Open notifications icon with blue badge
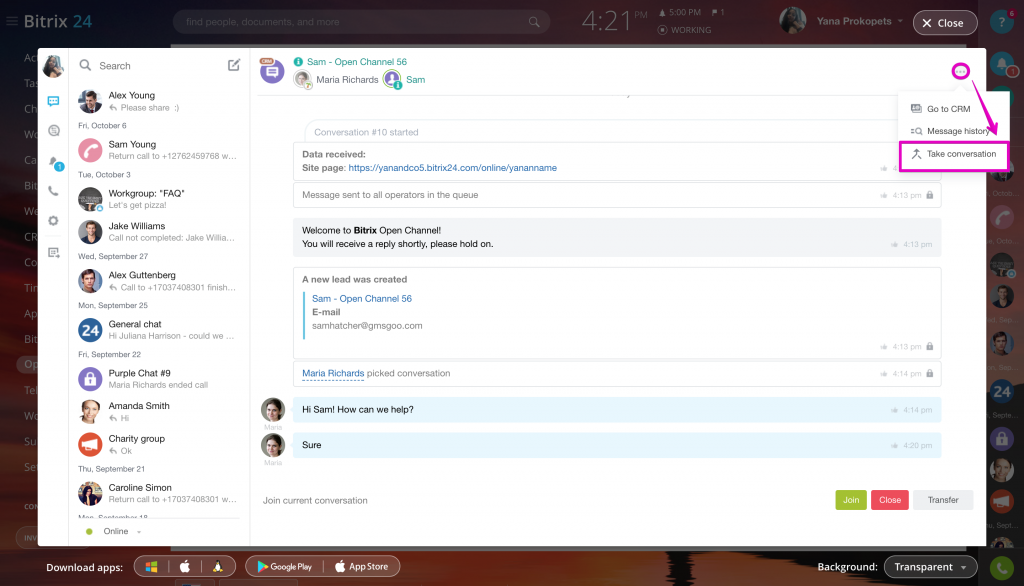Image resolution: width=1024 pixels, height=586 pixels. [x=55, y=163]
